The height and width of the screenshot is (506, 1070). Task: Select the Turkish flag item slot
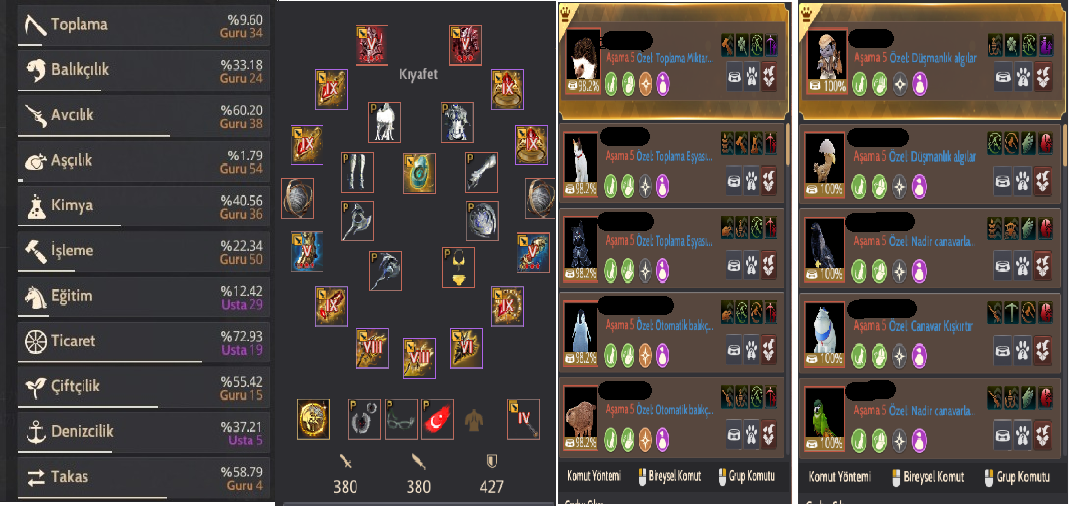tap(437, 419)
